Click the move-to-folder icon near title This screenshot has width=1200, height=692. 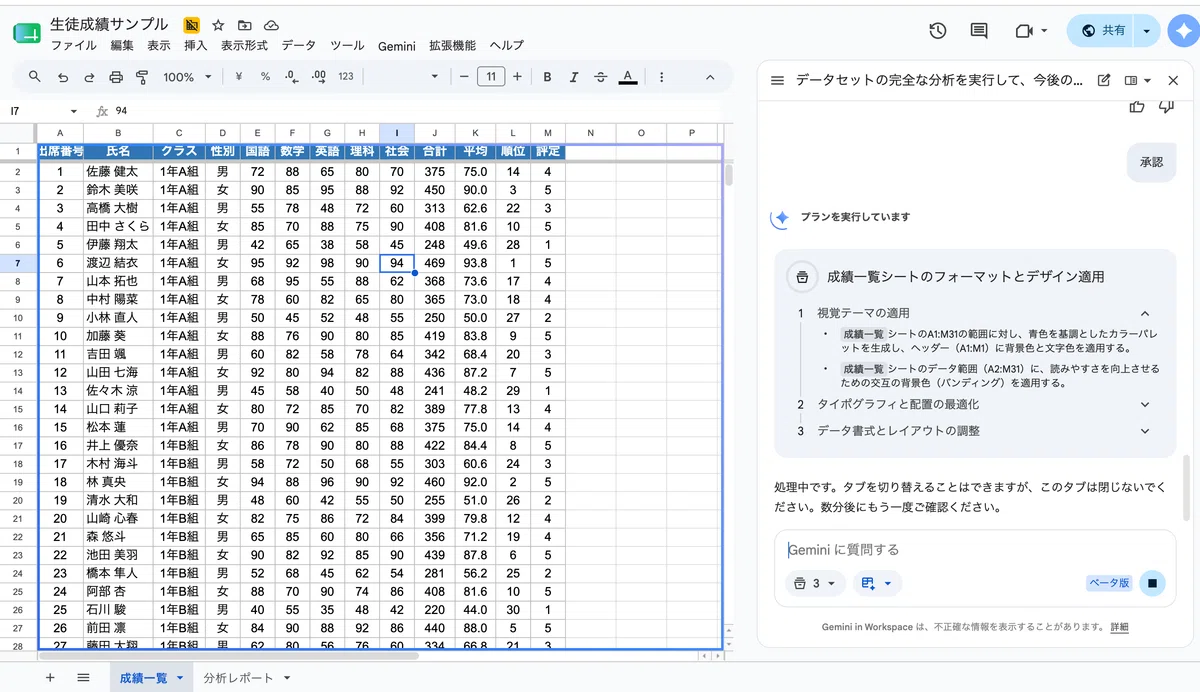(x=245, y=25)
